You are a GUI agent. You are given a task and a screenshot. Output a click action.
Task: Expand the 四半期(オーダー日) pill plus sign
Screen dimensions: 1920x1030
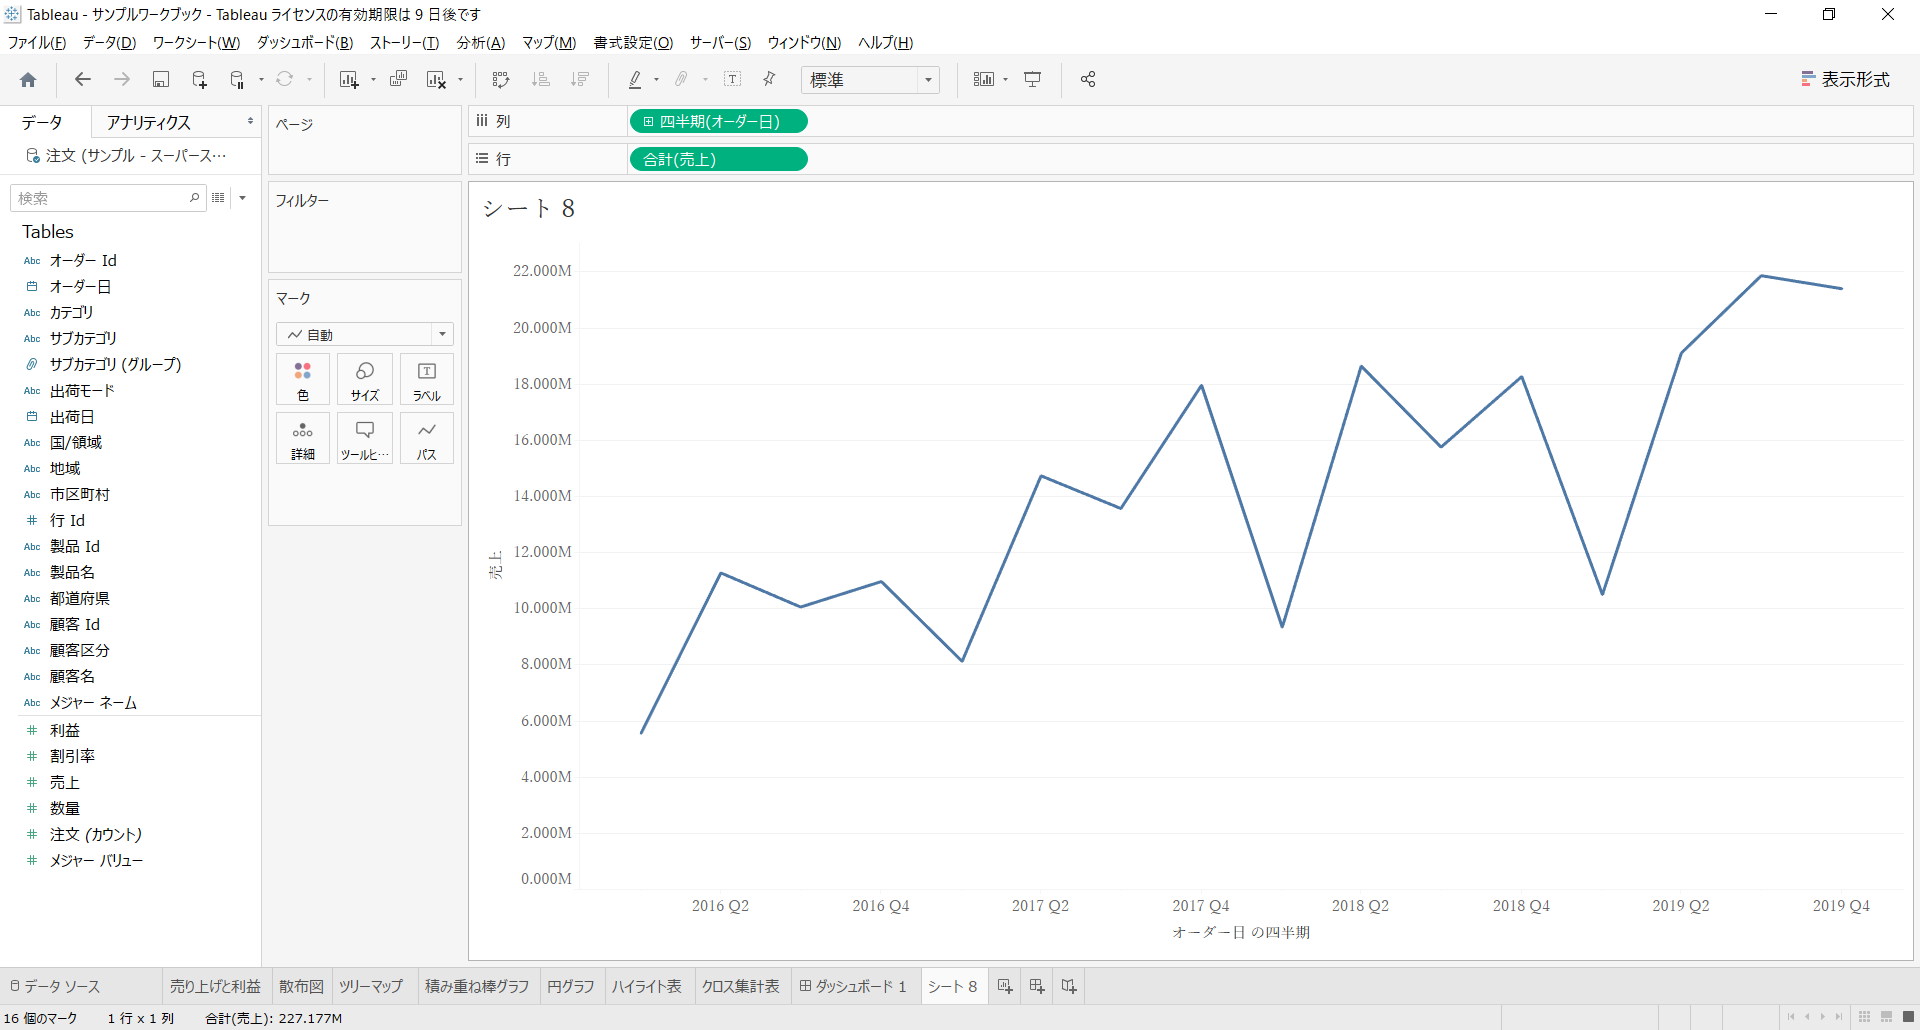648,122
